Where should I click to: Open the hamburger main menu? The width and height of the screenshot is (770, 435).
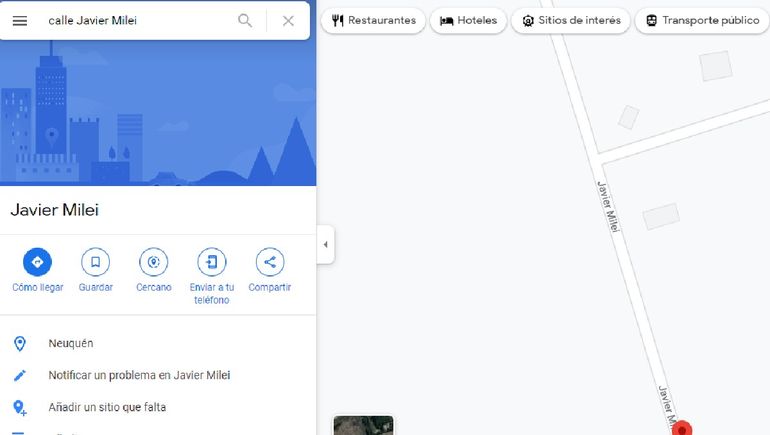(x=20, y=21)
